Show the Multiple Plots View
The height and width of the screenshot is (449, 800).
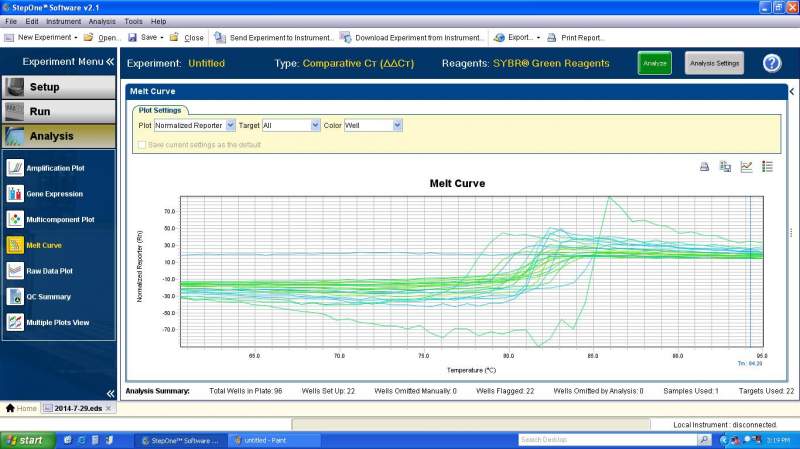(x=57, y=322)
